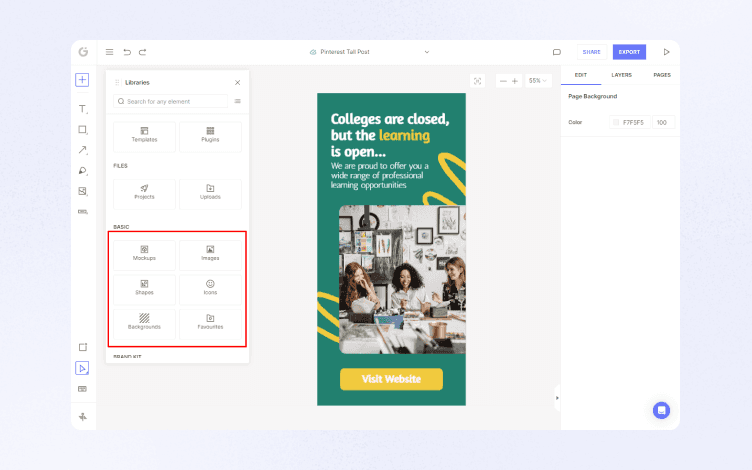Fit canvas to screen icon
752x470 pixels.
click(x=477, y=81)
